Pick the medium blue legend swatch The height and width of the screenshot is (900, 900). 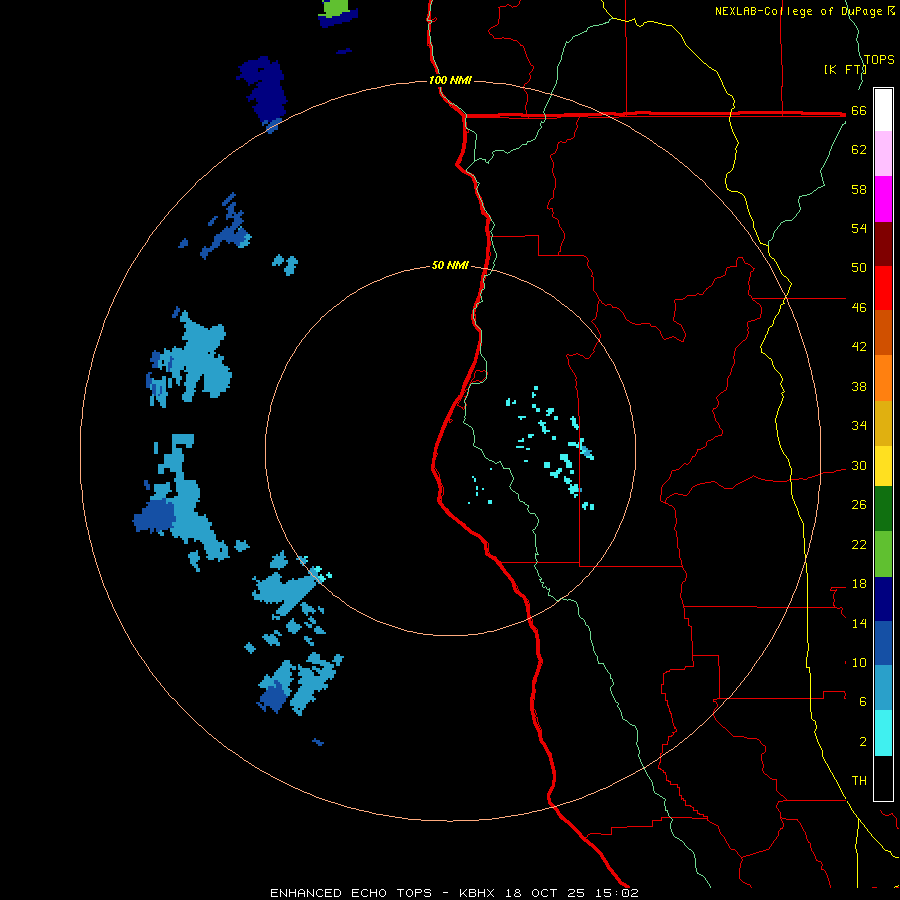[883, 643]
